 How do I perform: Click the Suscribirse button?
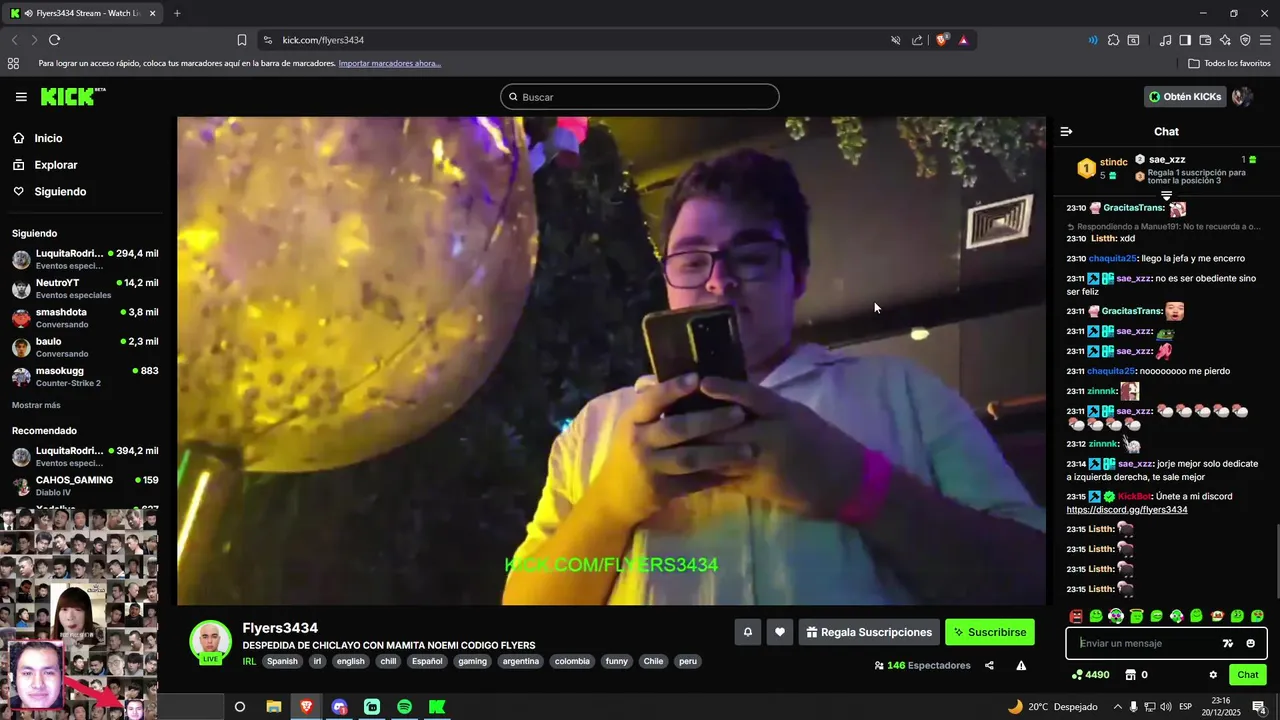point(990,632)
